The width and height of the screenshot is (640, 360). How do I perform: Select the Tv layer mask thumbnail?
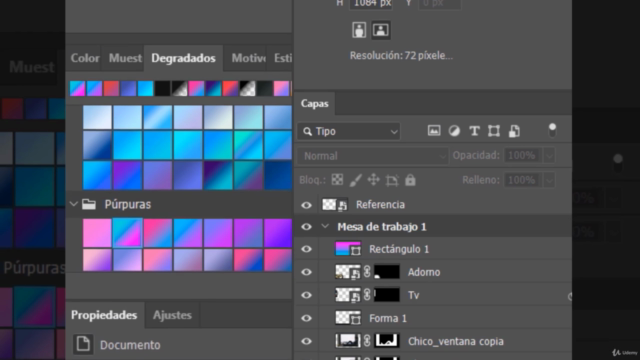[x=387, y=295]
